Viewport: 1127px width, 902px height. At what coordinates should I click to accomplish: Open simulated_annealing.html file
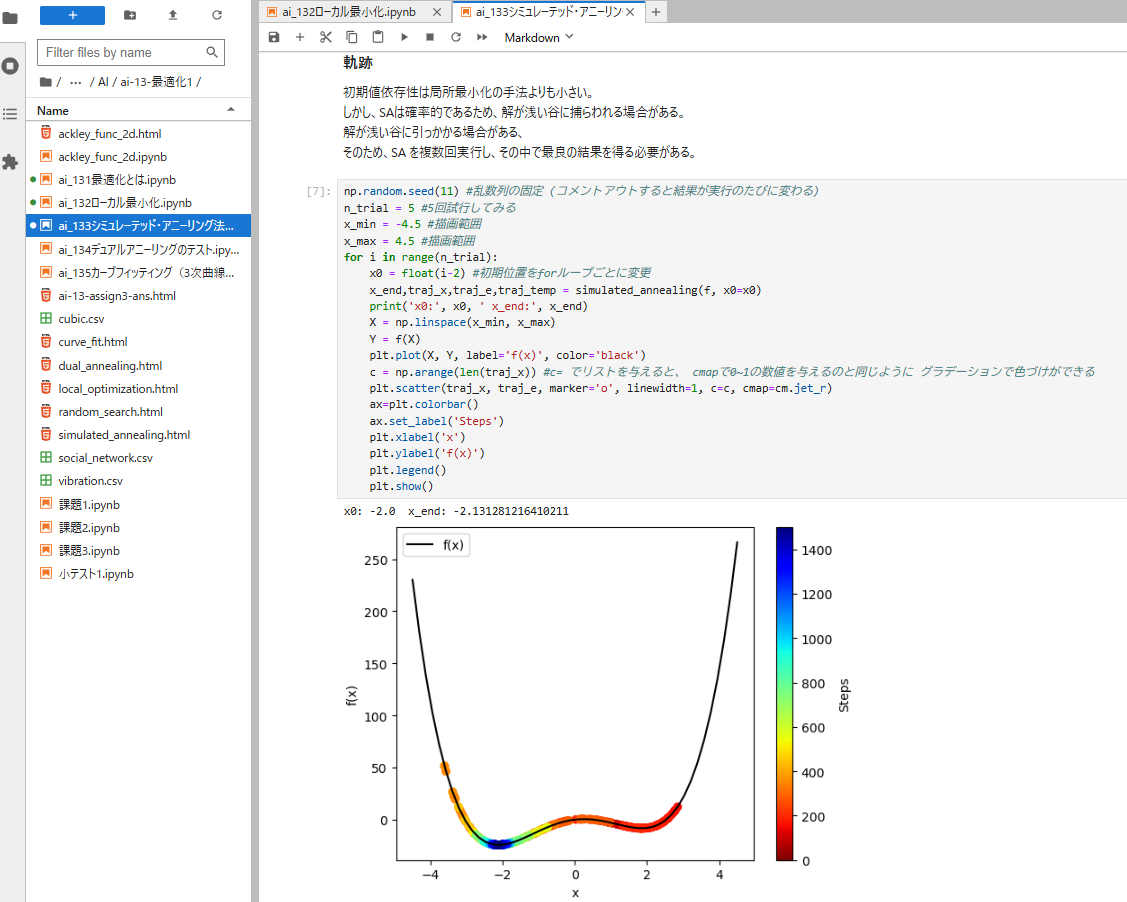[139, 434]
